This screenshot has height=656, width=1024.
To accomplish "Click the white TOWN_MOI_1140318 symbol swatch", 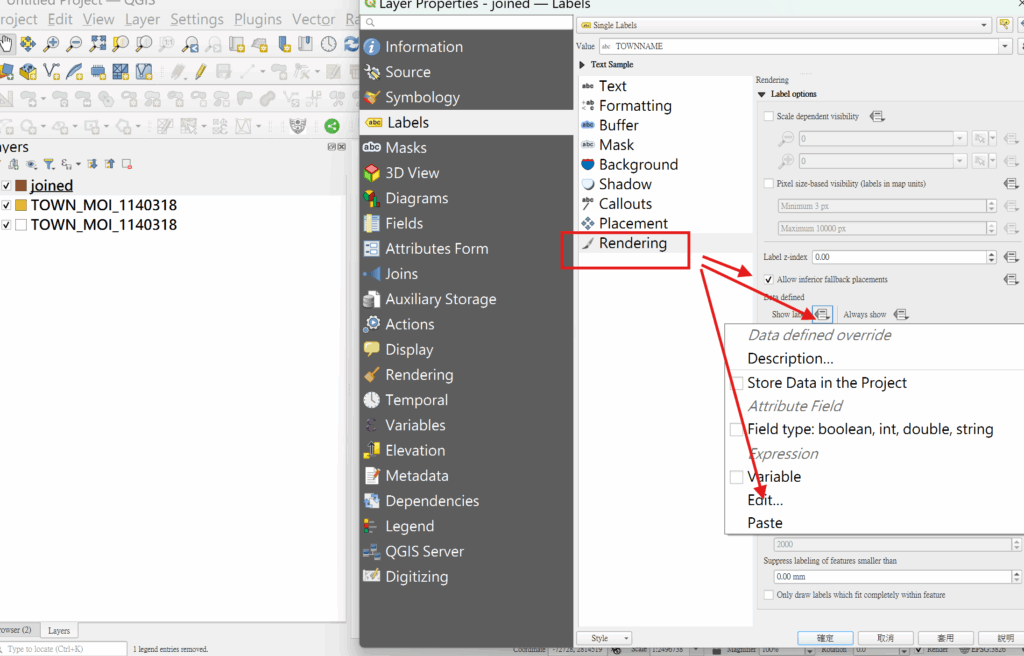I will 21,225.
